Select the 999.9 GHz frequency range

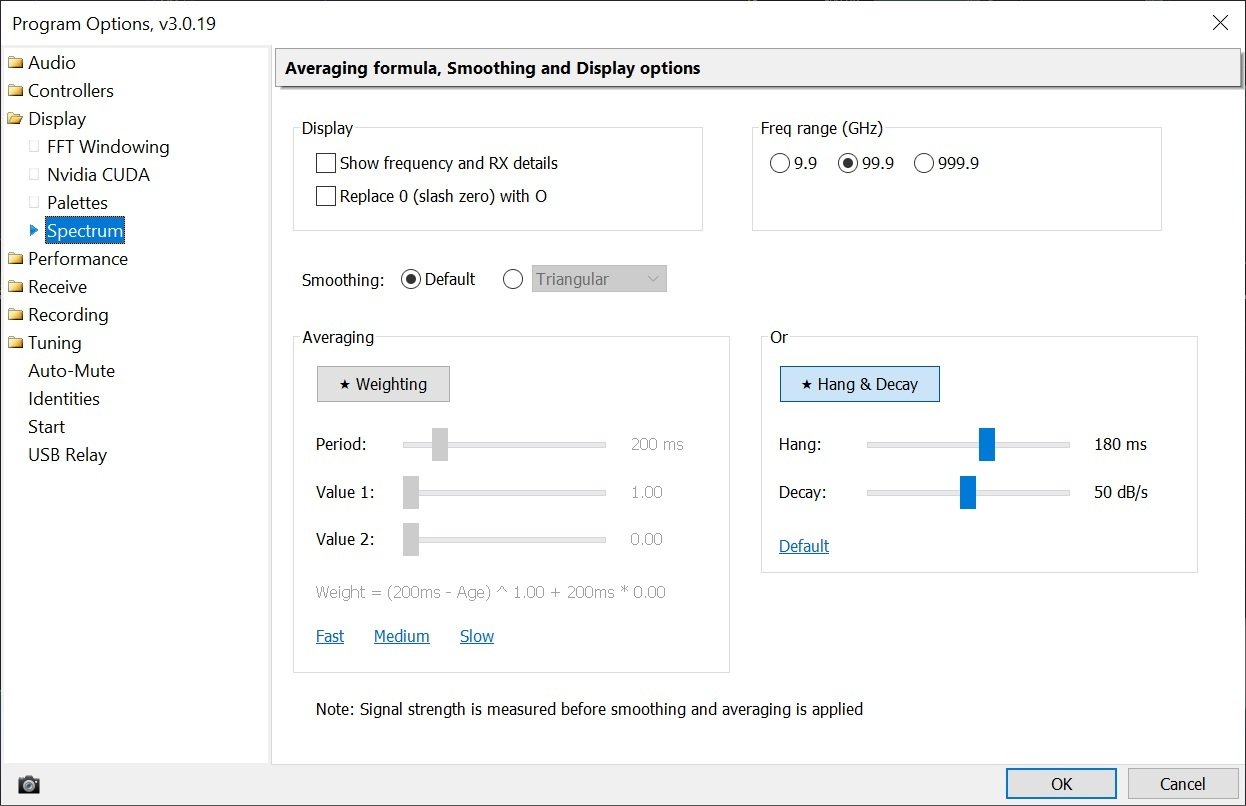point(924,163)
